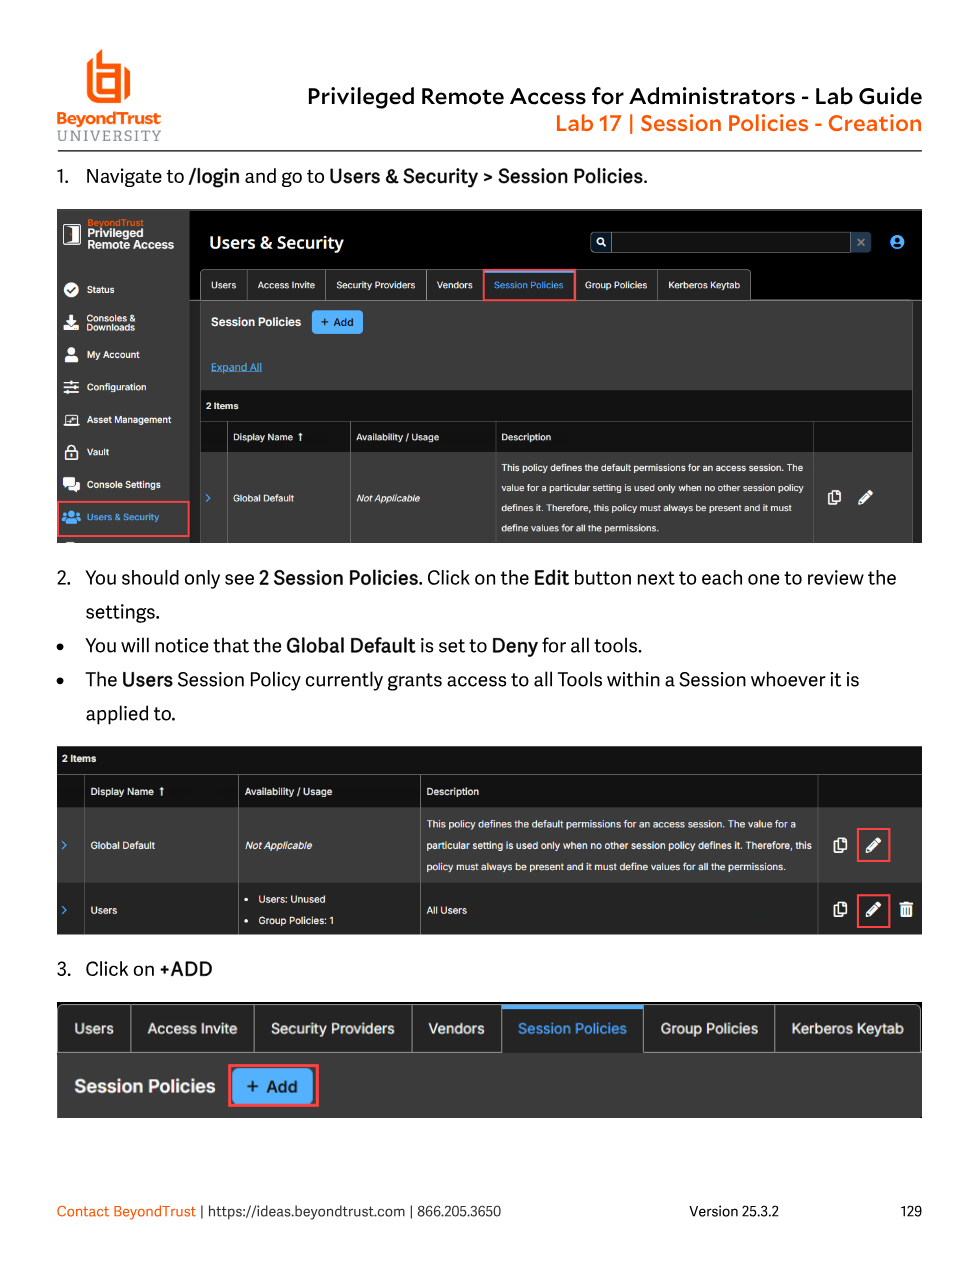The image size is (979, 1267).
Task: Open the Users tab in top screenshot
Action: [224, 285]
